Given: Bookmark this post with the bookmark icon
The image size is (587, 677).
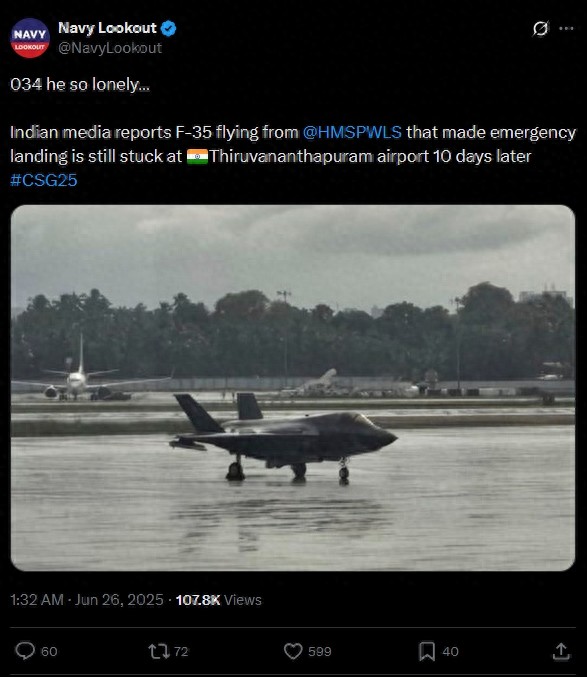Looking at the screenshot, I should [427, 651].
